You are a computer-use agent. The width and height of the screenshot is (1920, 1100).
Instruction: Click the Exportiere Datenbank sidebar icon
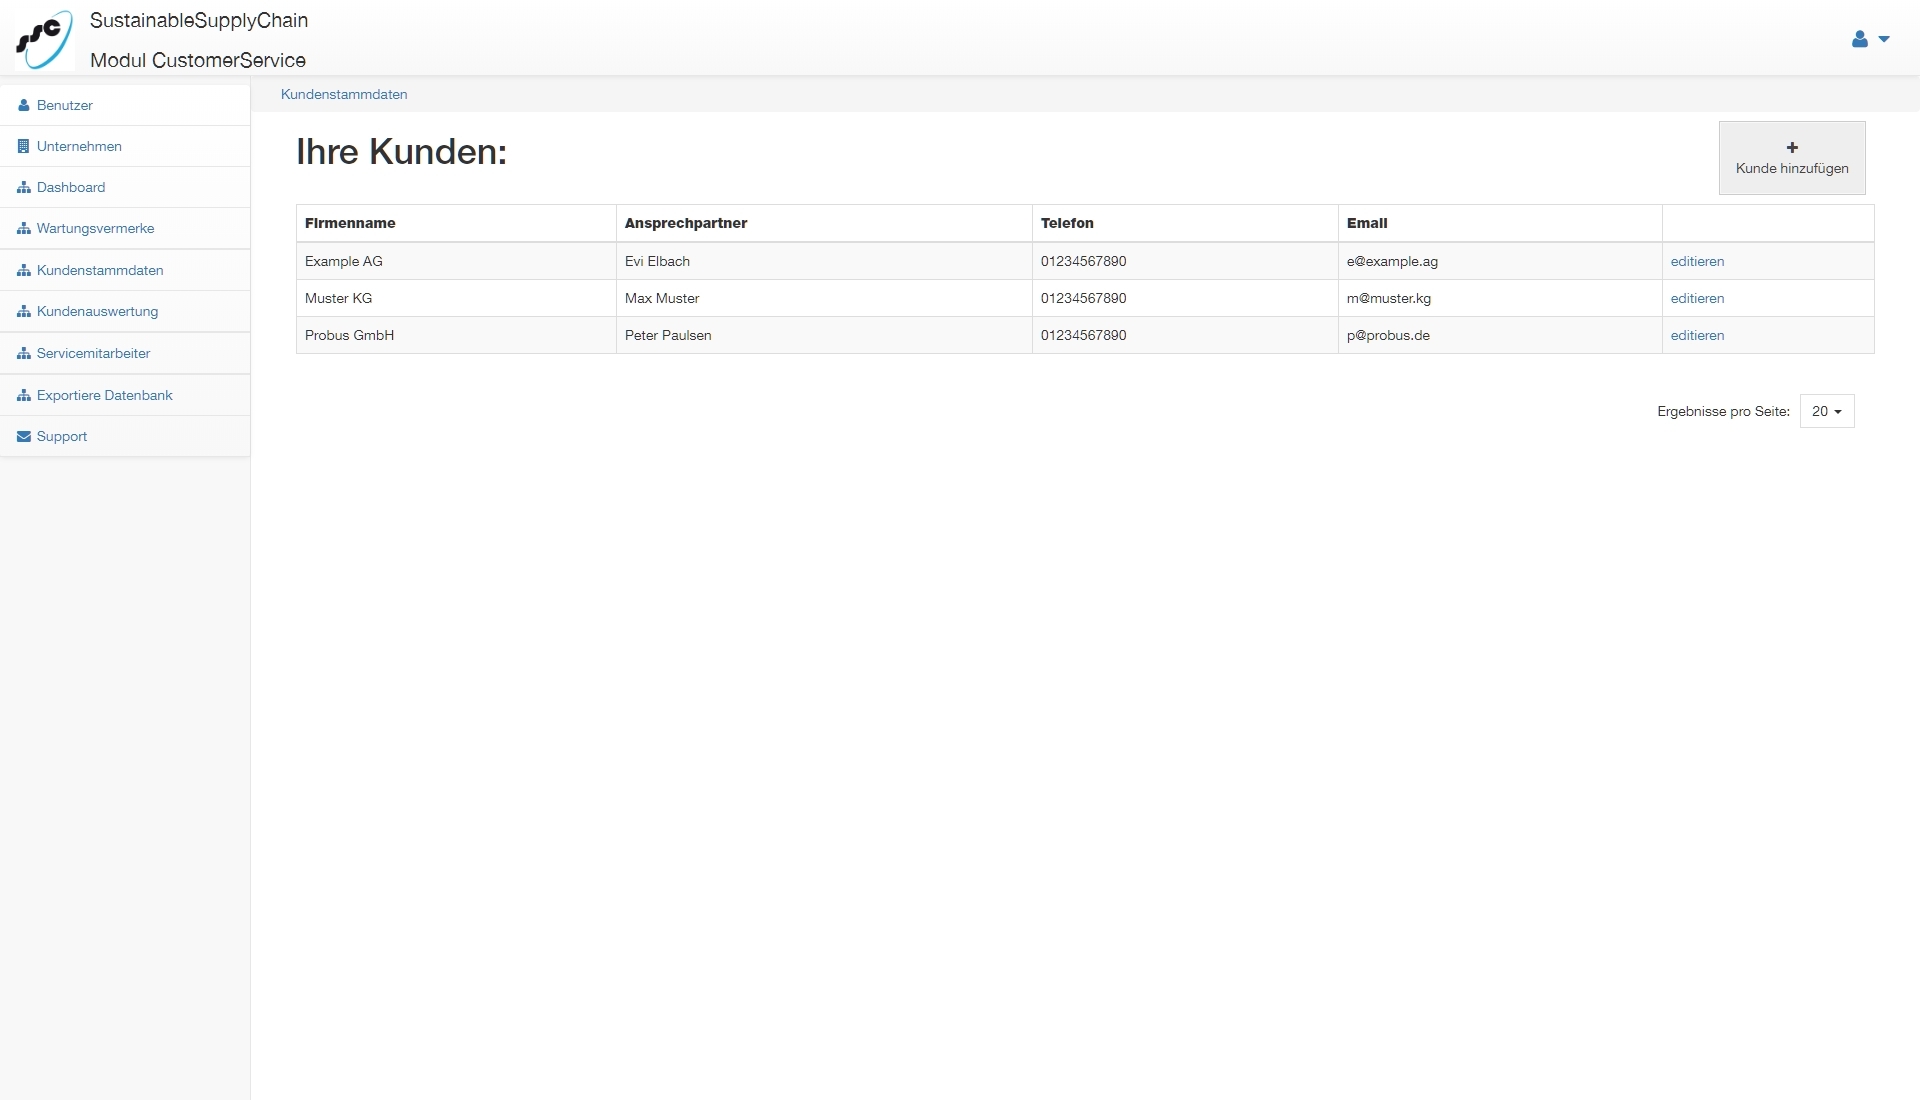[x=23, y=395]
